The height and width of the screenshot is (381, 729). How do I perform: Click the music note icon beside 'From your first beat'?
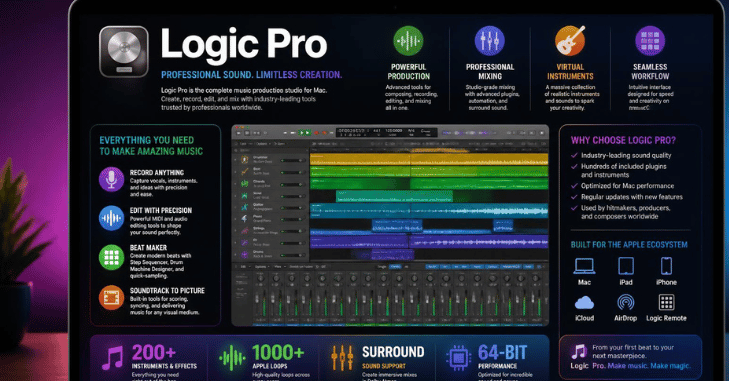(579, 352)
